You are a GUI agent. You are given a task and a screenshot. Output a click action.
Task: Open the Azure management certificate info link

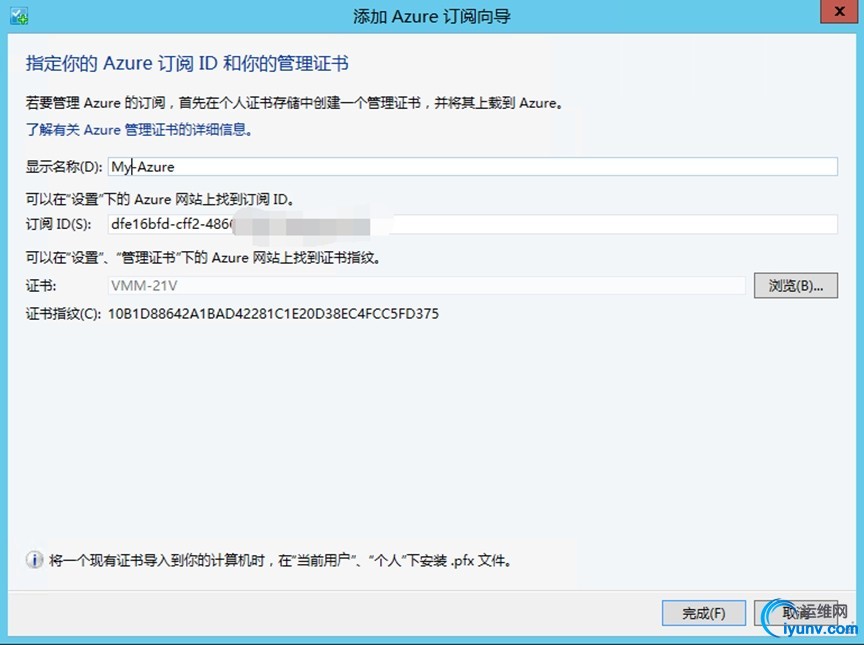pyautogui.click(x=139, y=130)
